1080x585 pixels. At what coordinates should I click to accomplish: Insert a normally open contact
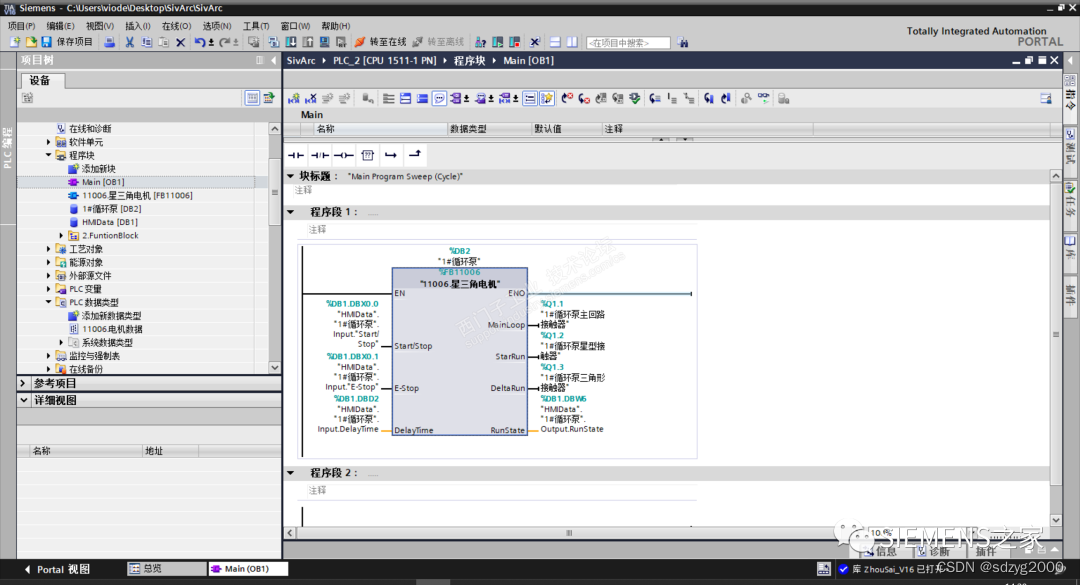(x=295, y=155)
